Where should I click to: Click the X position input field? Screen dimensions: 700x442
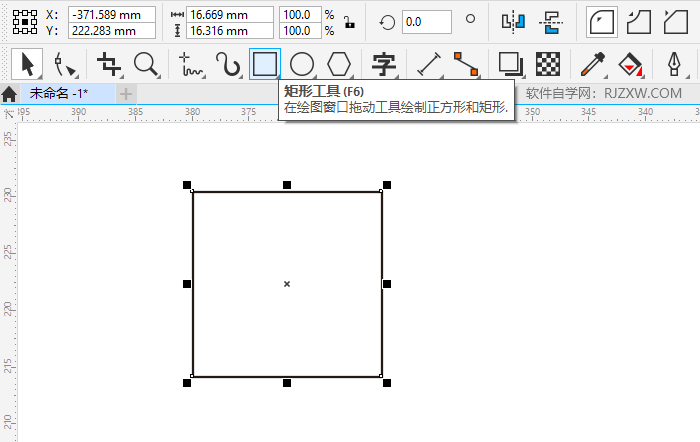[112, 14]
